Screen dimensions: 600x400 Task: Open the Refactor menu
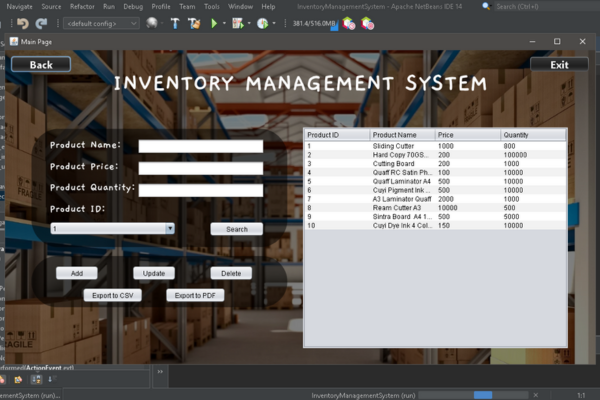pos(82,6)
